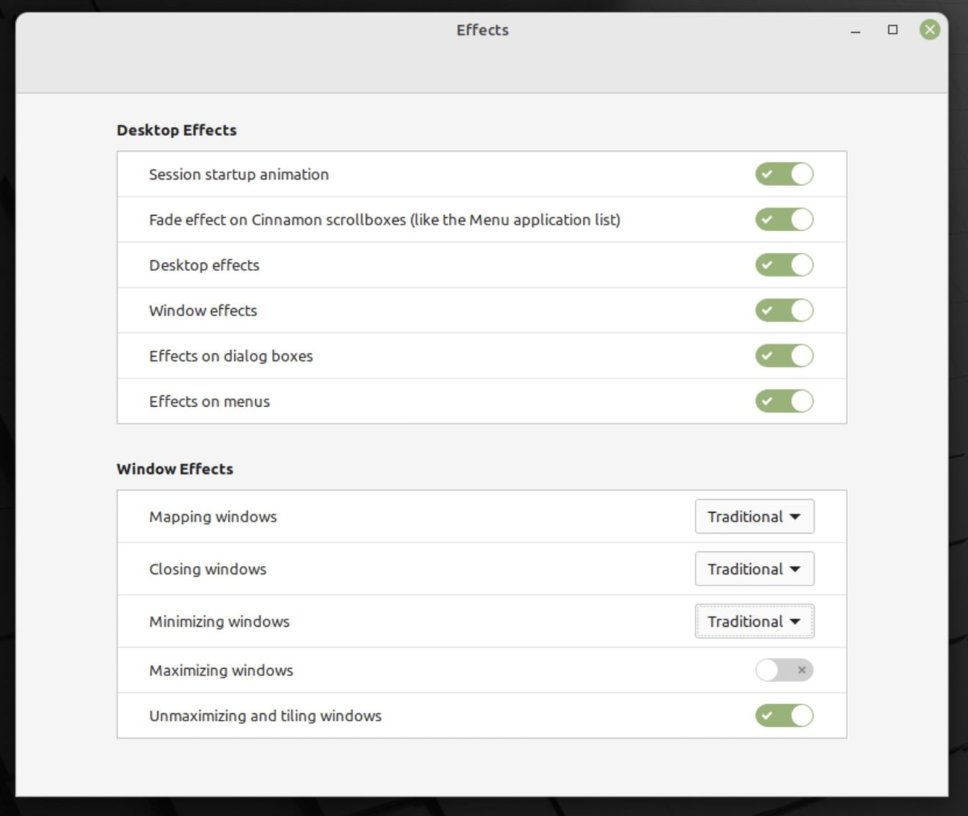Viewport: 968px width, 816px height.
Task: Enable the Maximizing windows toggle
Action: [784, 670]
